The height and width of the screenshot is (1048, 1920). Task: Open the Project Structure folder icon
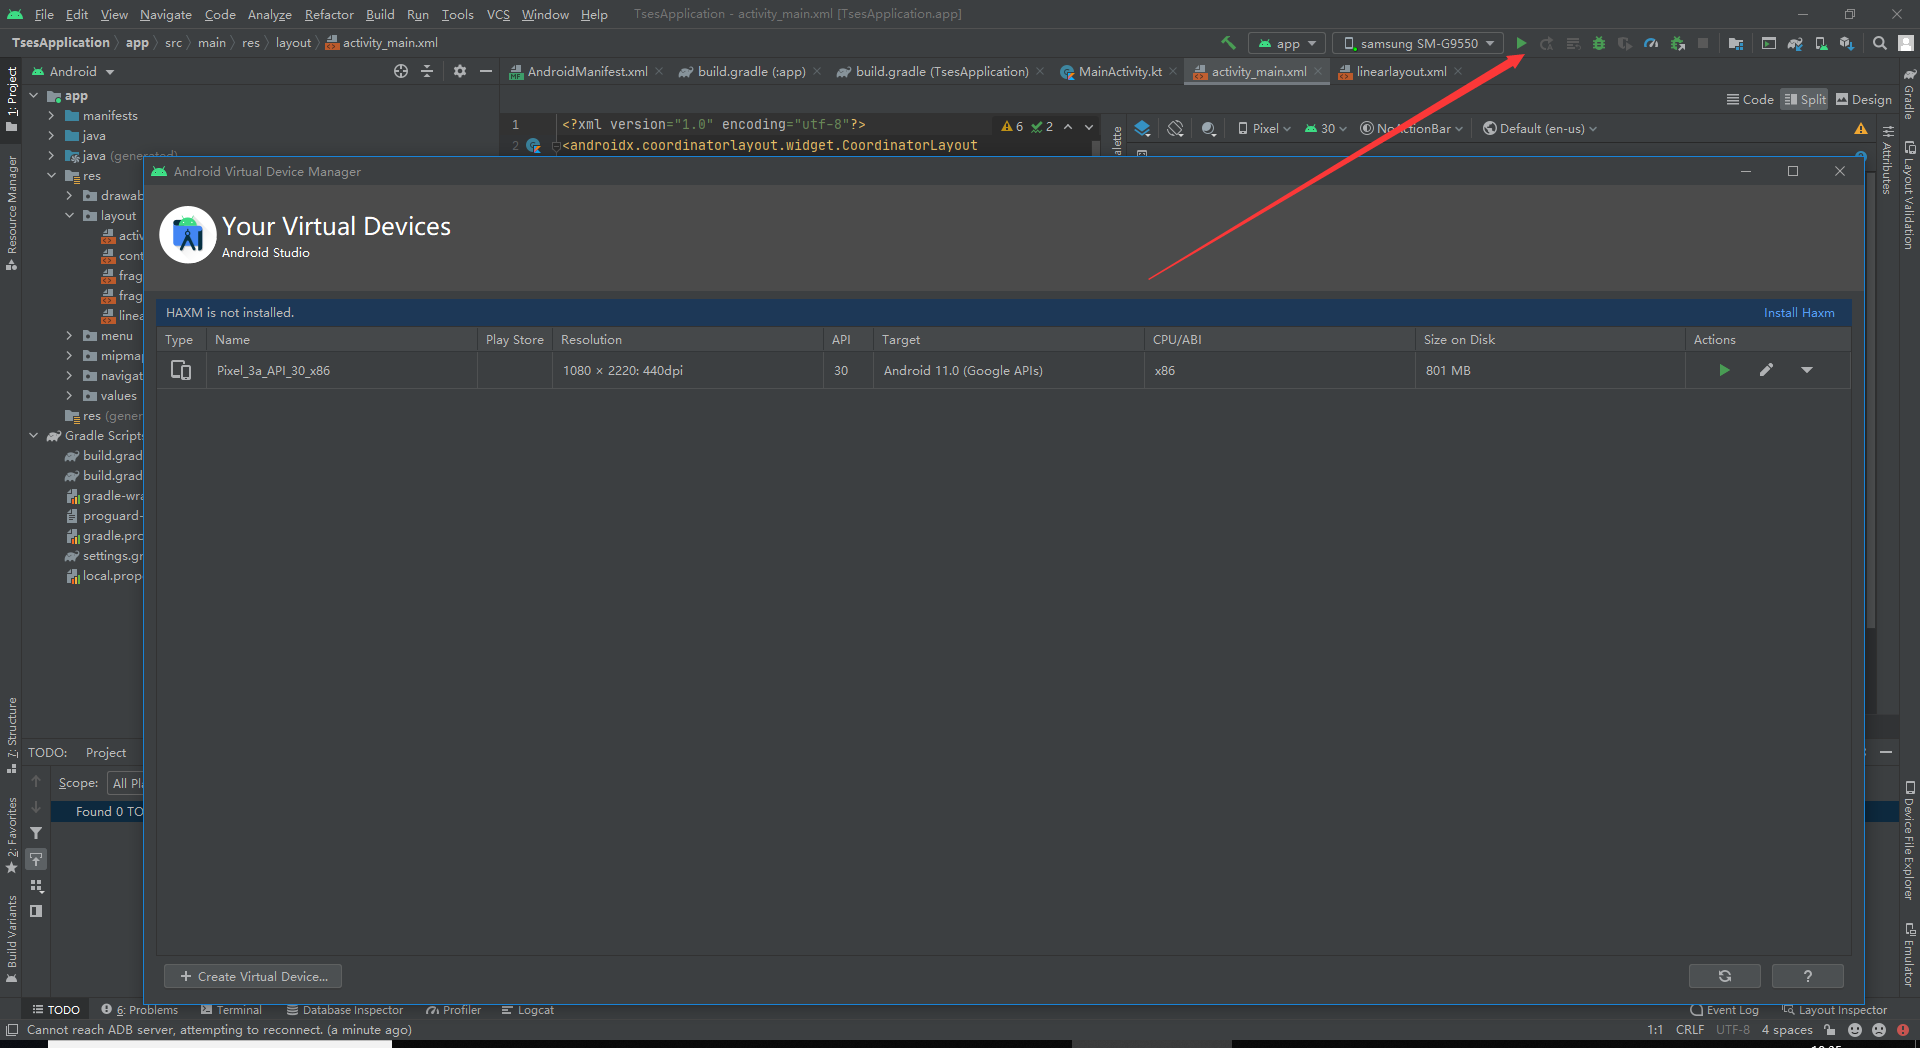tap(1735, 43)
